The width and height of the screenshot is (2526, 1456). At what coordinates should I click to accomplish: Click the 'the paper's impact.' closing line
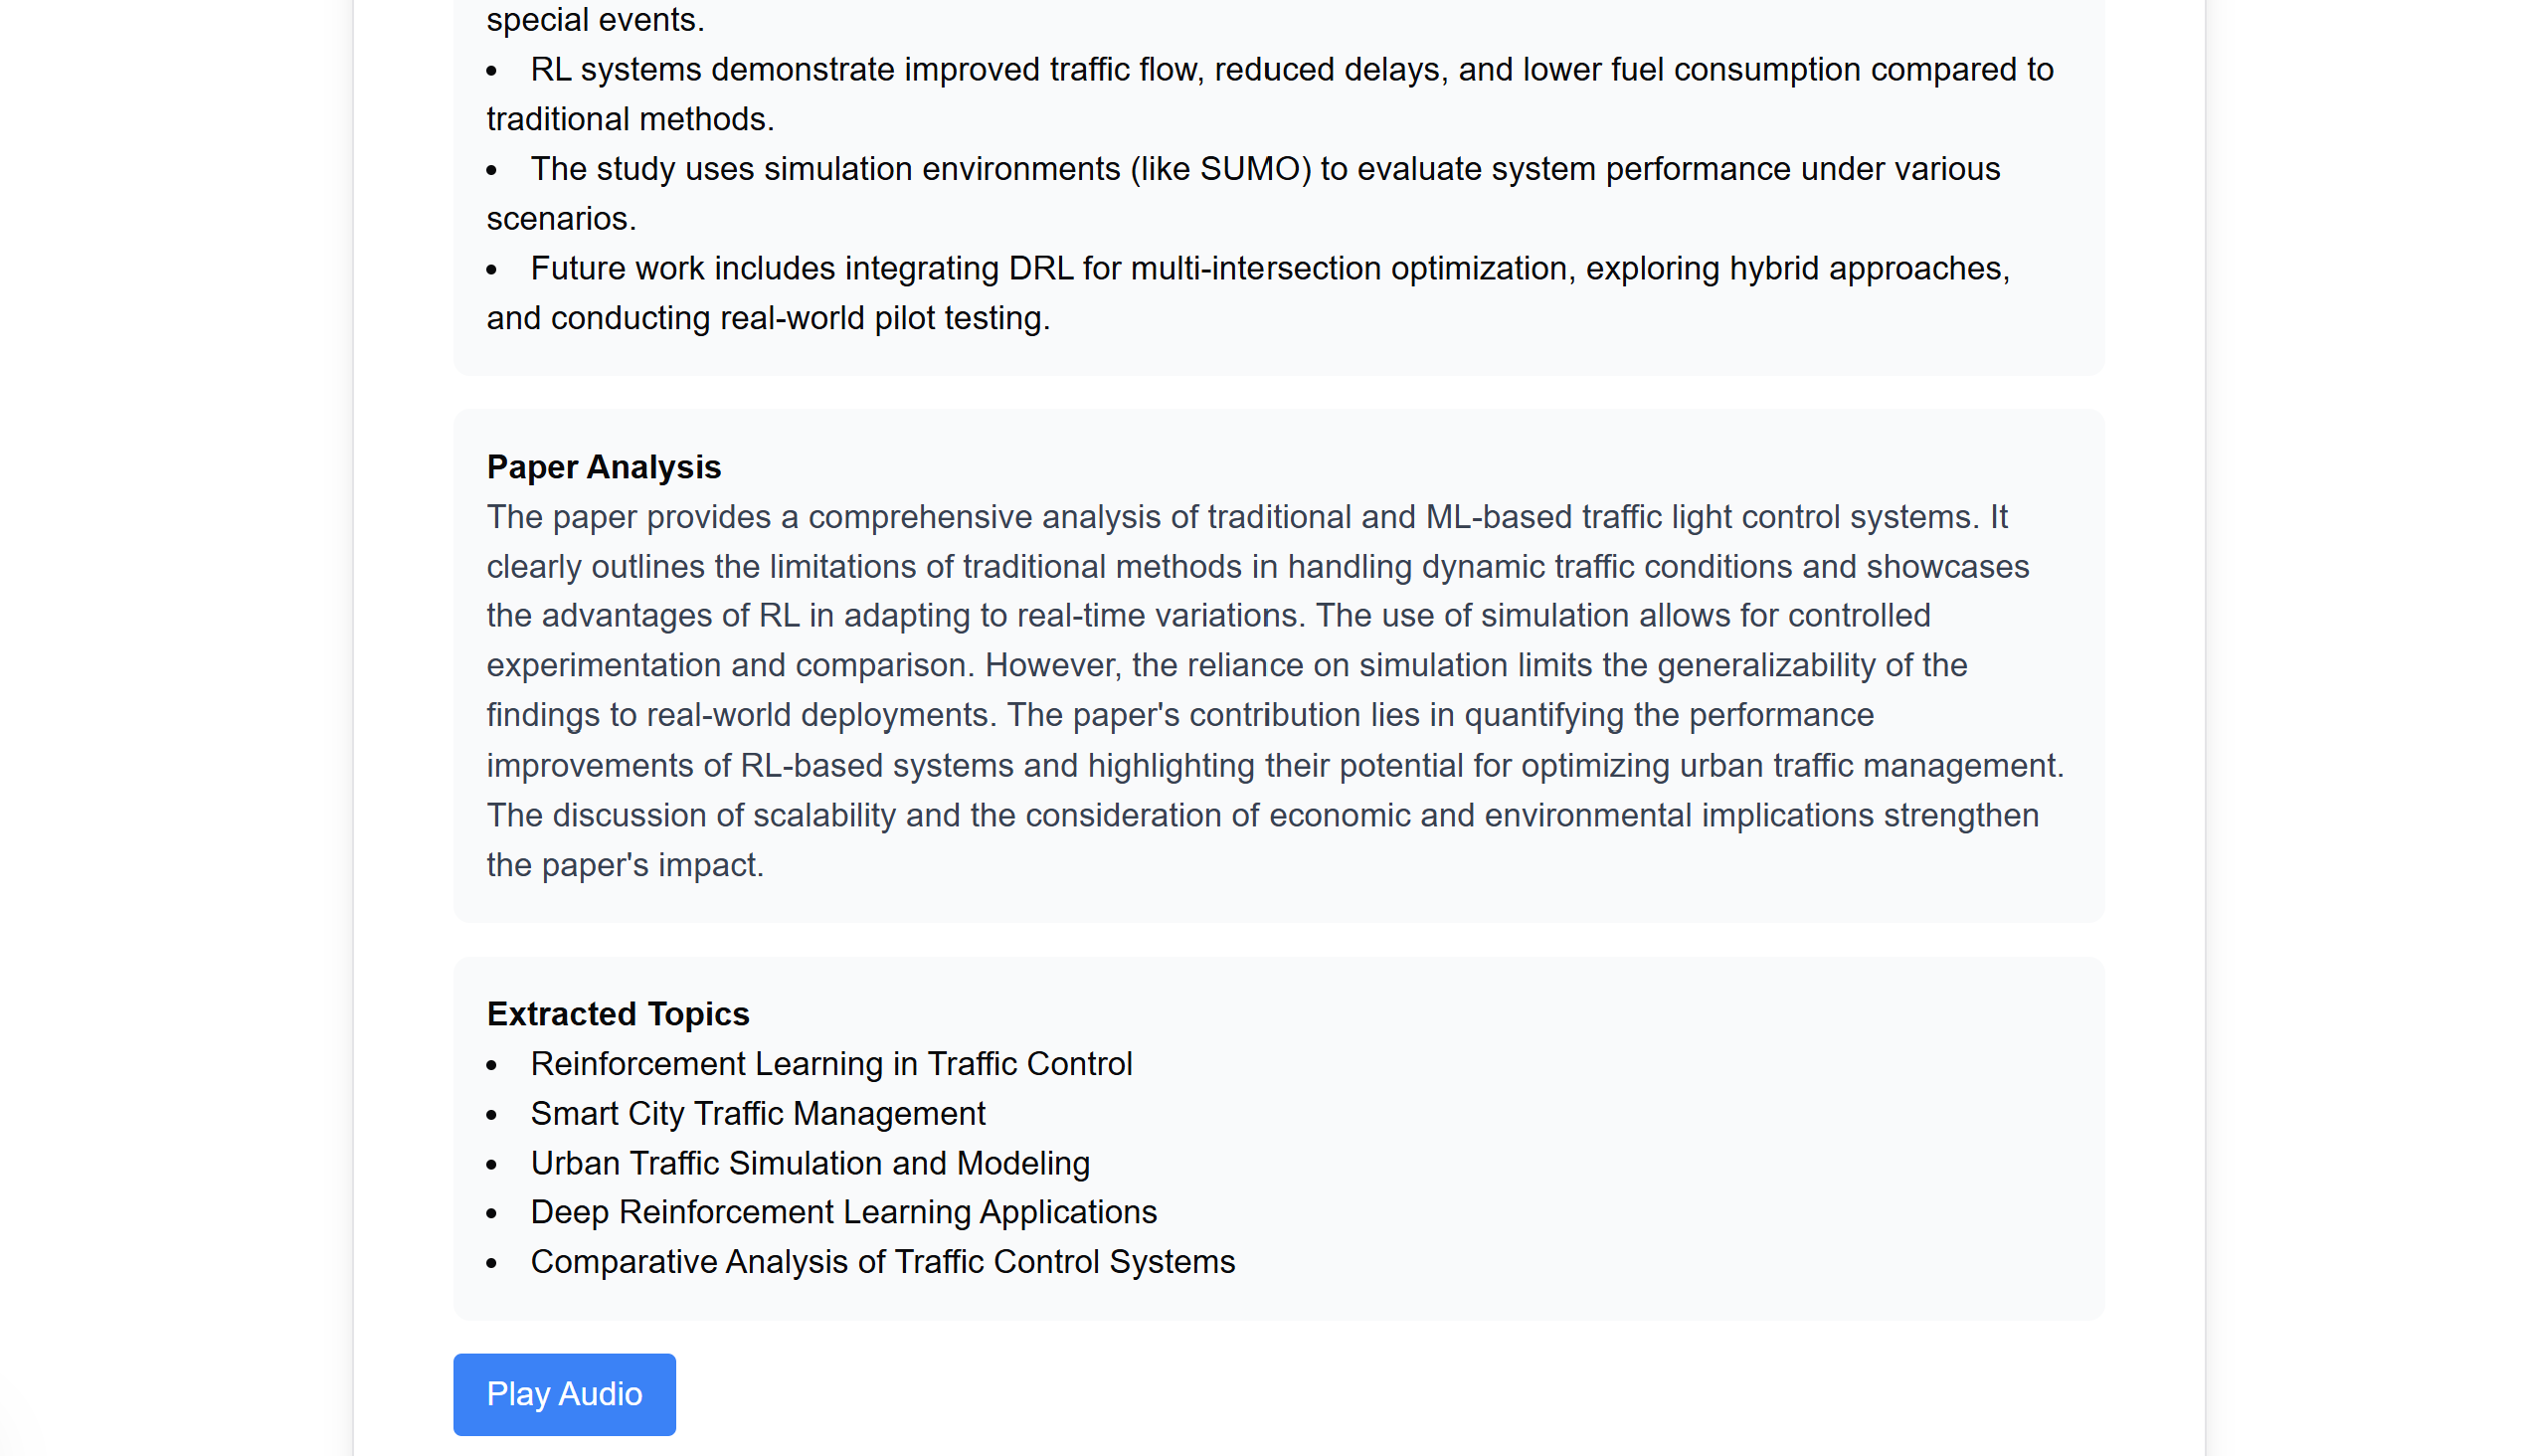625,865
